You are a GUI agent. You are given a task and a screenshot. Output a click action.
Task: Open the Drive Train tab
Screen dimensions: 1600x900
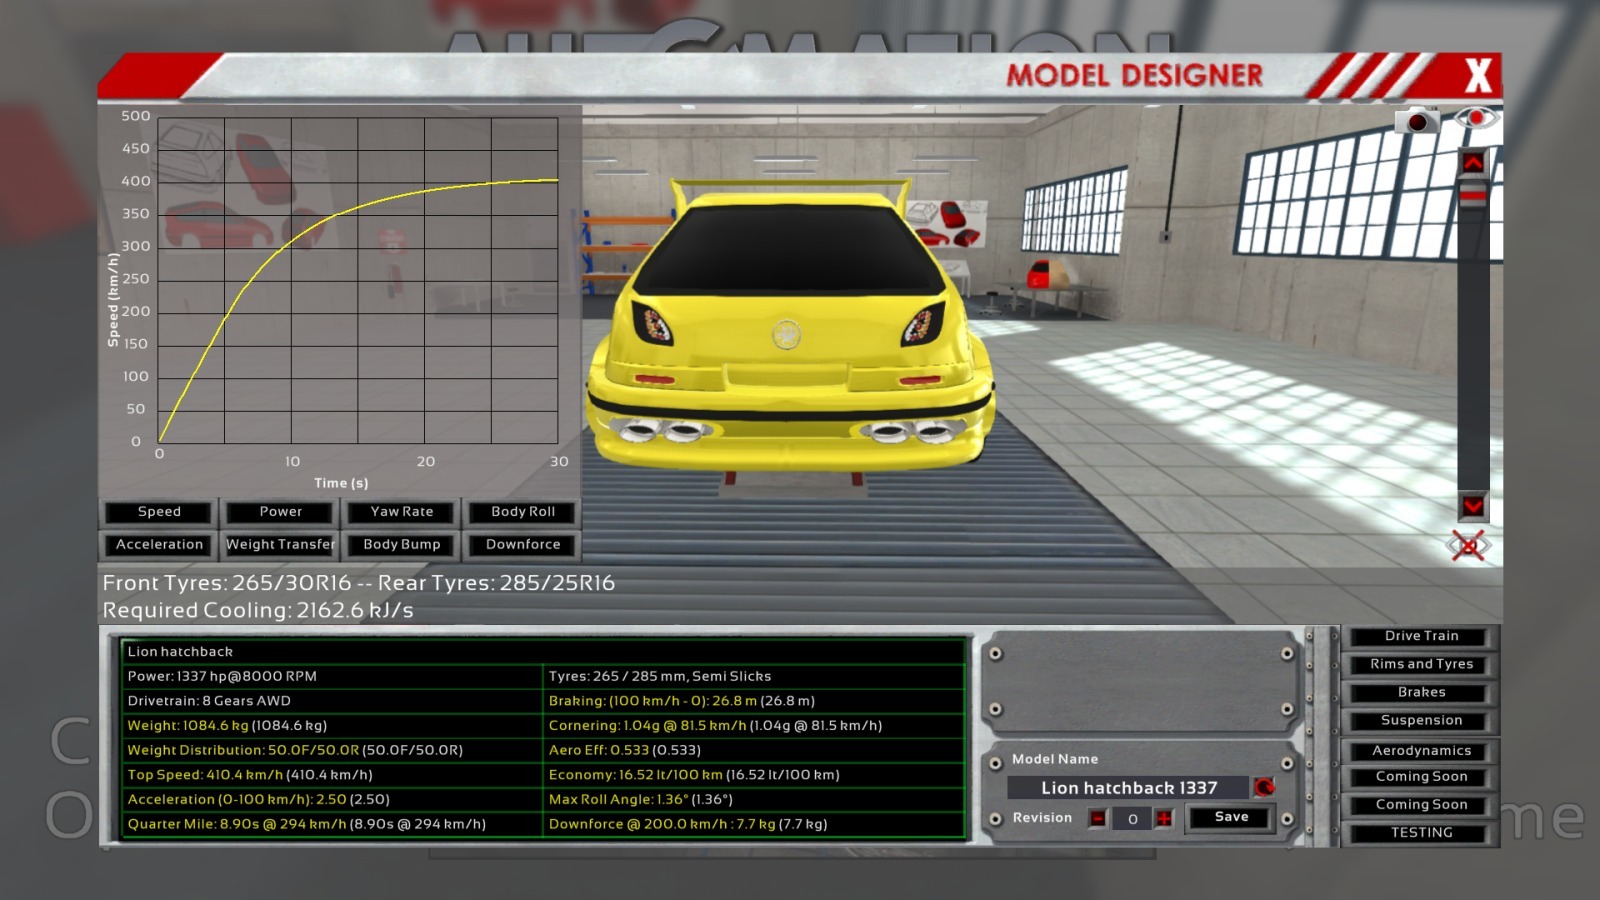click(x=1421, y=636)
